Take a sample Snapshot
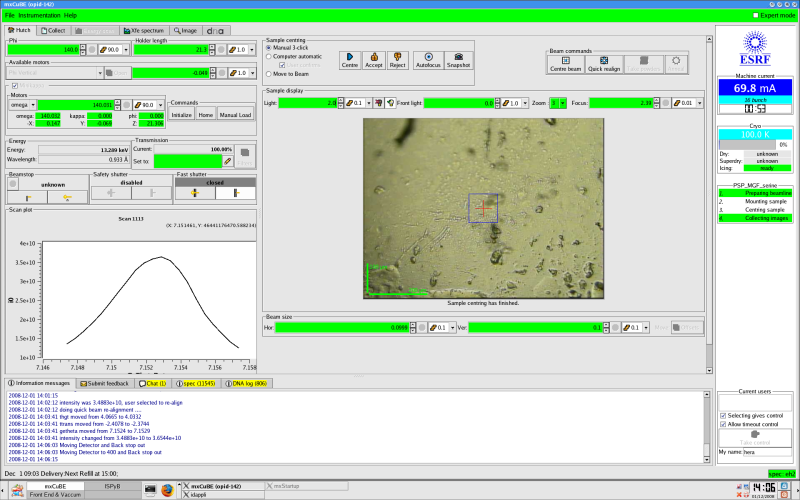Screen dimensions: 800x500 pyautogui.click(x=458, y=61)
